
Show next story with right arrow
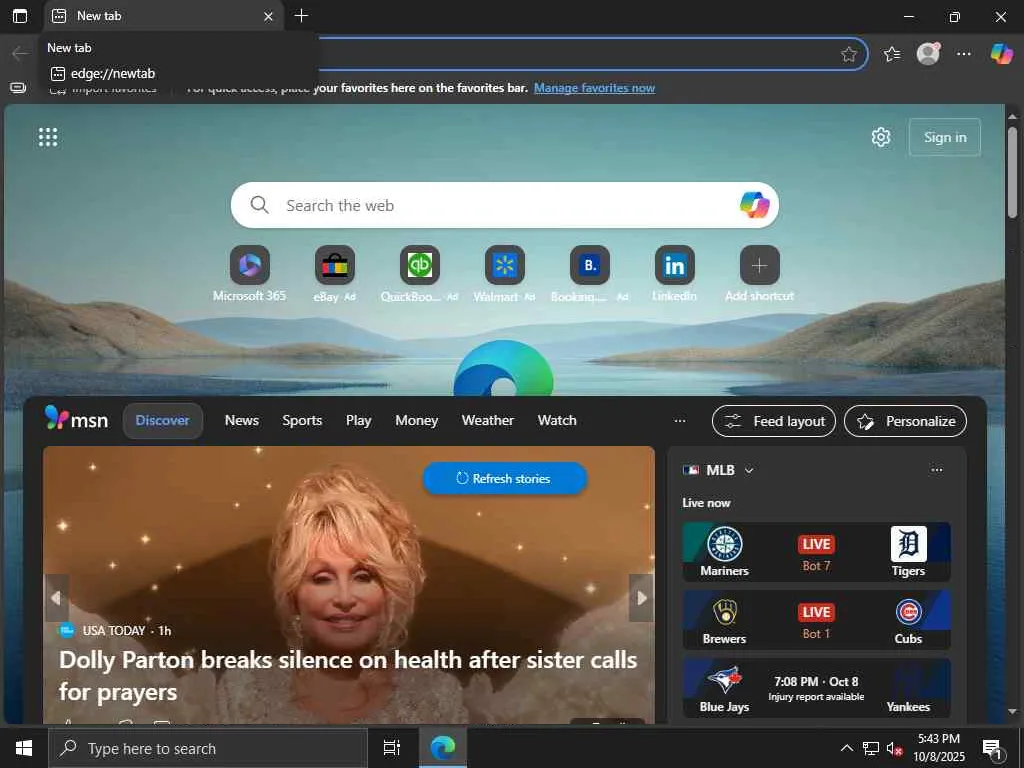point(641,598)
